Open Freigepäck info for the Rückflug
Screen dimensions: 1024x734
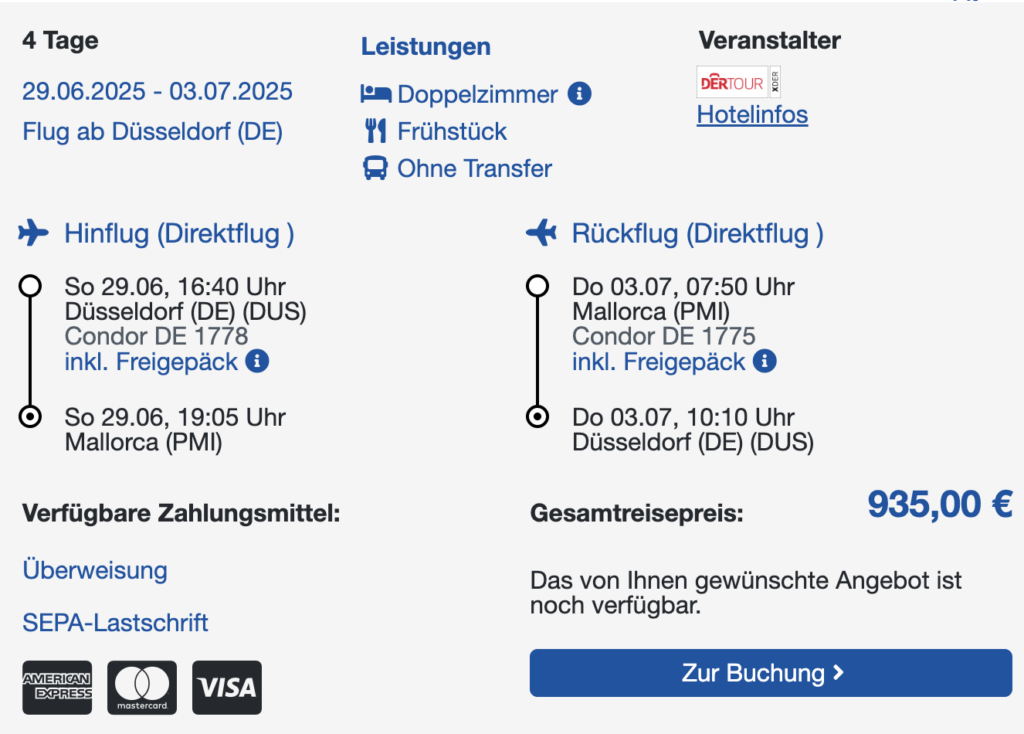765,360
